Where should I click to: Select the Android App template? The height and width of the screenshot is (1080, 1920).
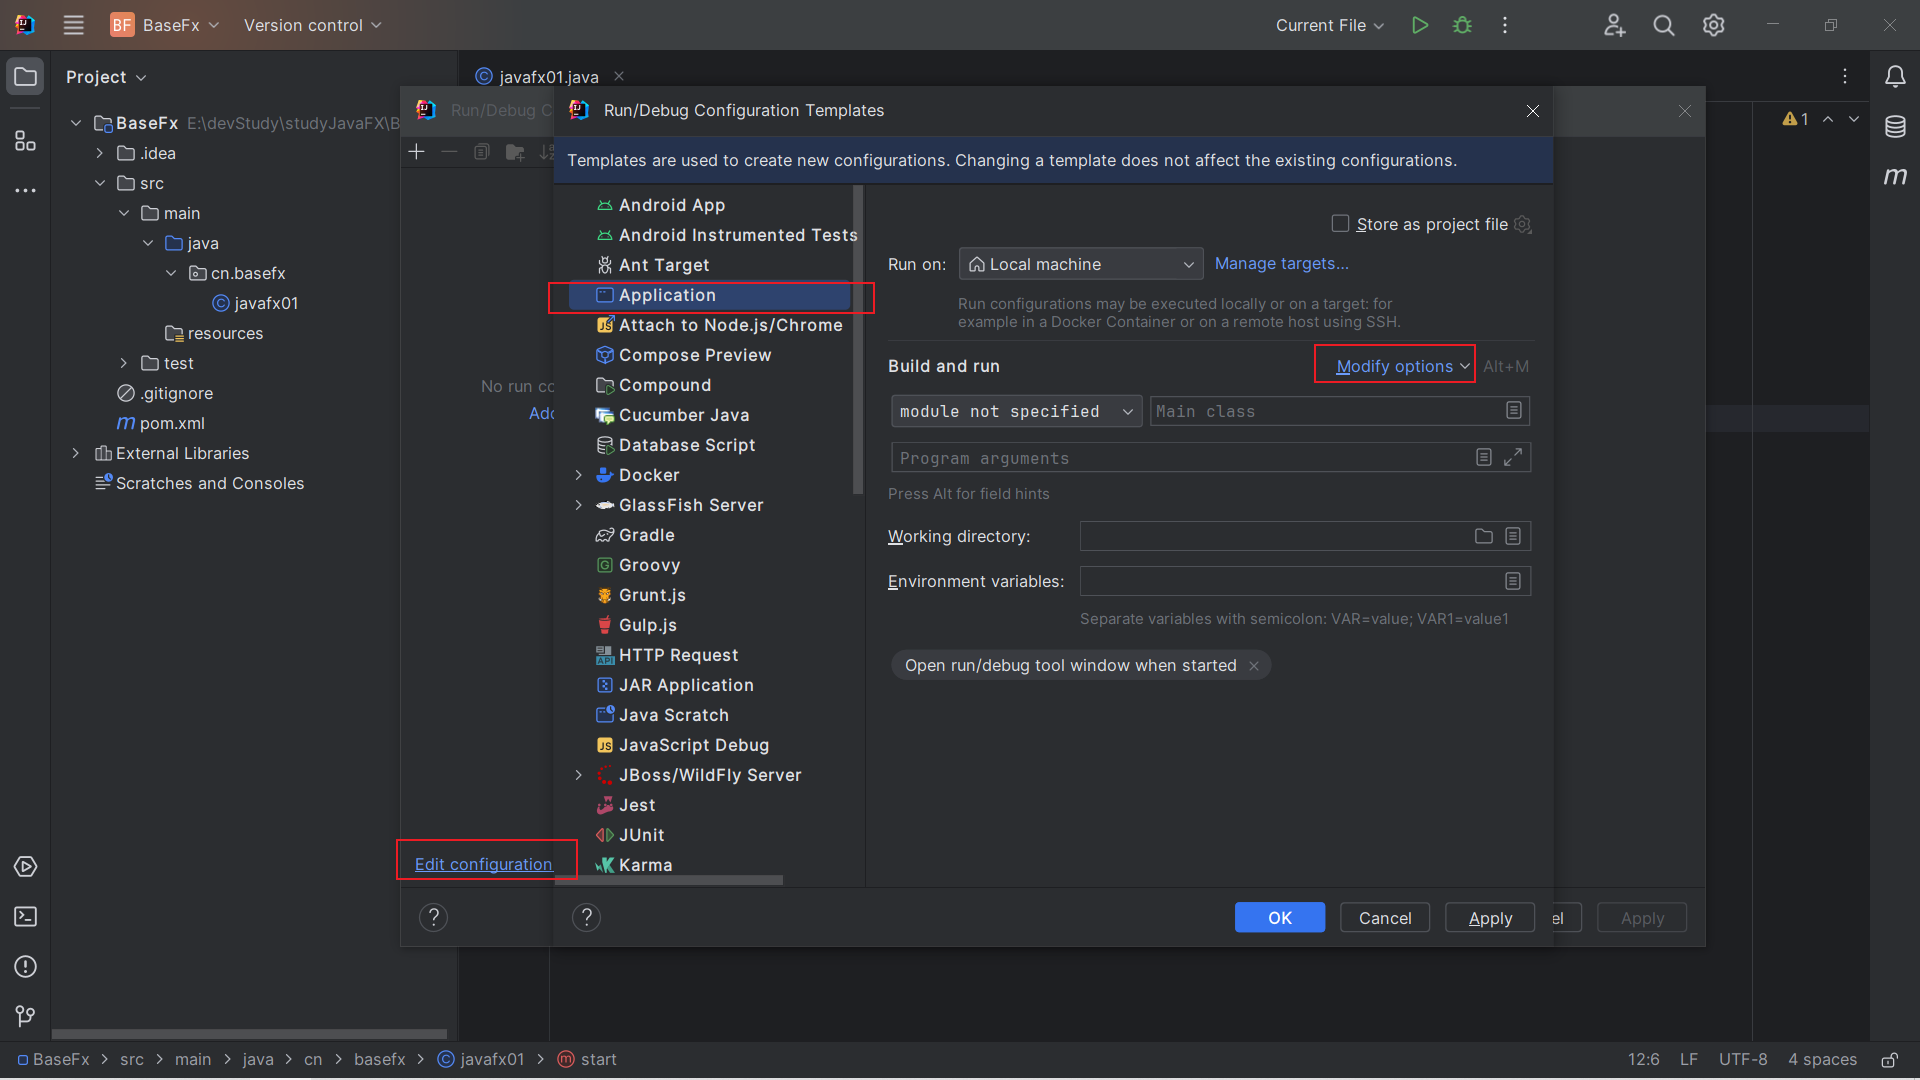671,205
